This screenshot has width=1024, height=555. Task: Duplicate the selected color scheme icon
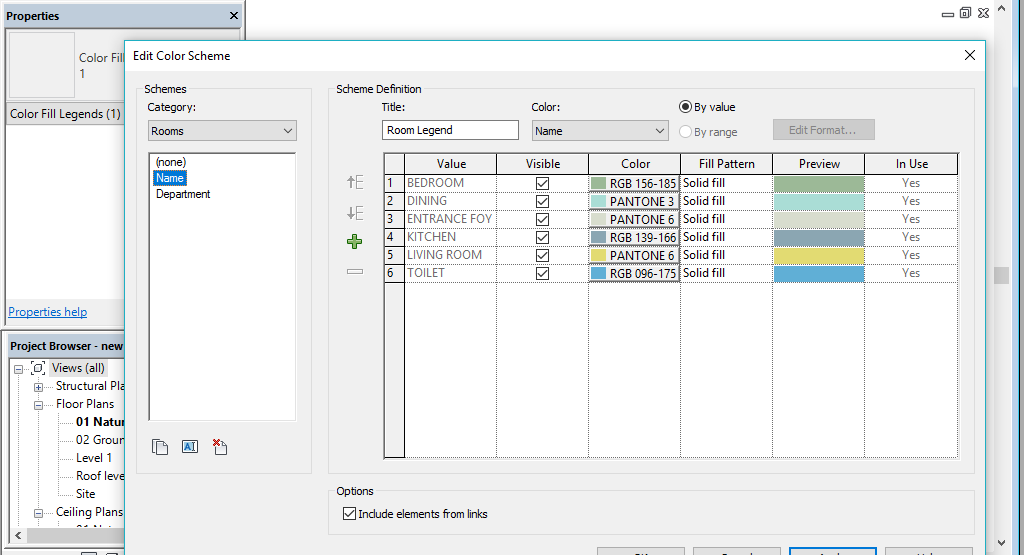160,447
